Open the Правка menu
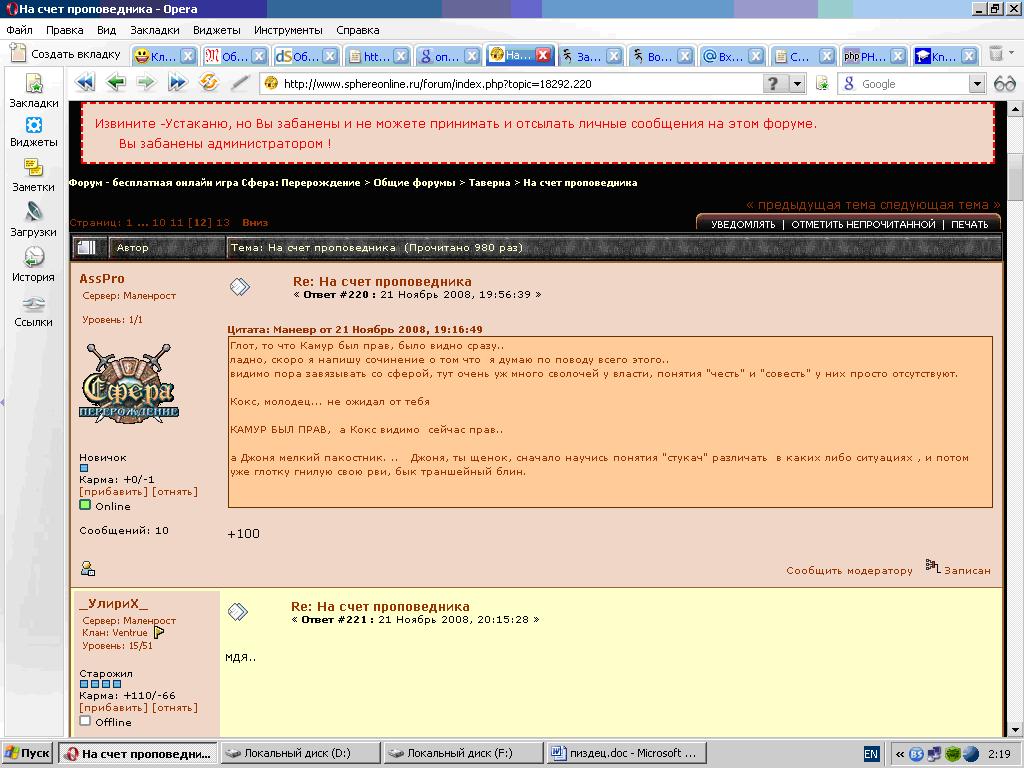This screenshot has width=1024, height=768. 65,30
